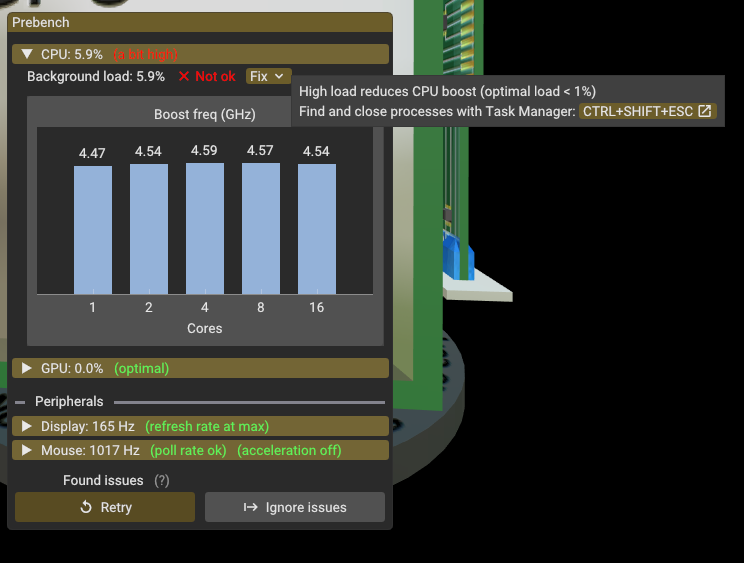Screen dimensions: 744x563
Task: Click the green 'optimal' GPU label
Action: [x=141, y=369]
